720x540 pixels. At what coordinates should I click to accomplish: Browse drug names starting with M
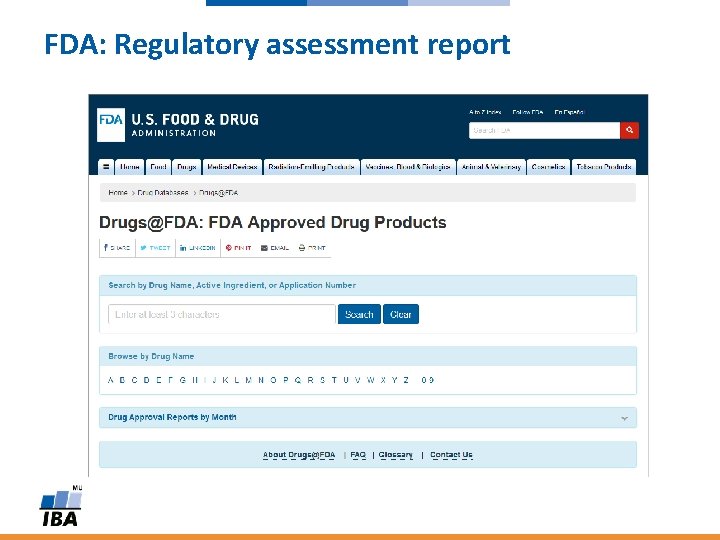tap(248, 380)
